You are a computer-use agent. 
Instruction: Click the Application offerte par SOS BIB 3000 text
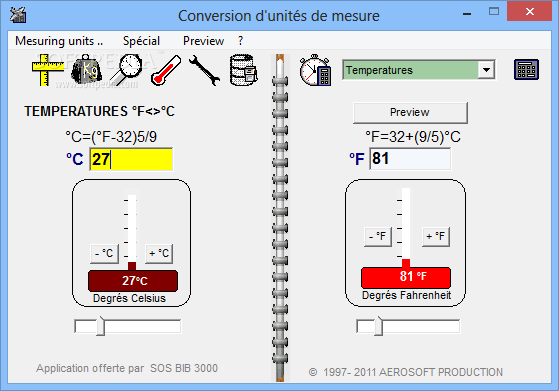[x=127, y=368]
